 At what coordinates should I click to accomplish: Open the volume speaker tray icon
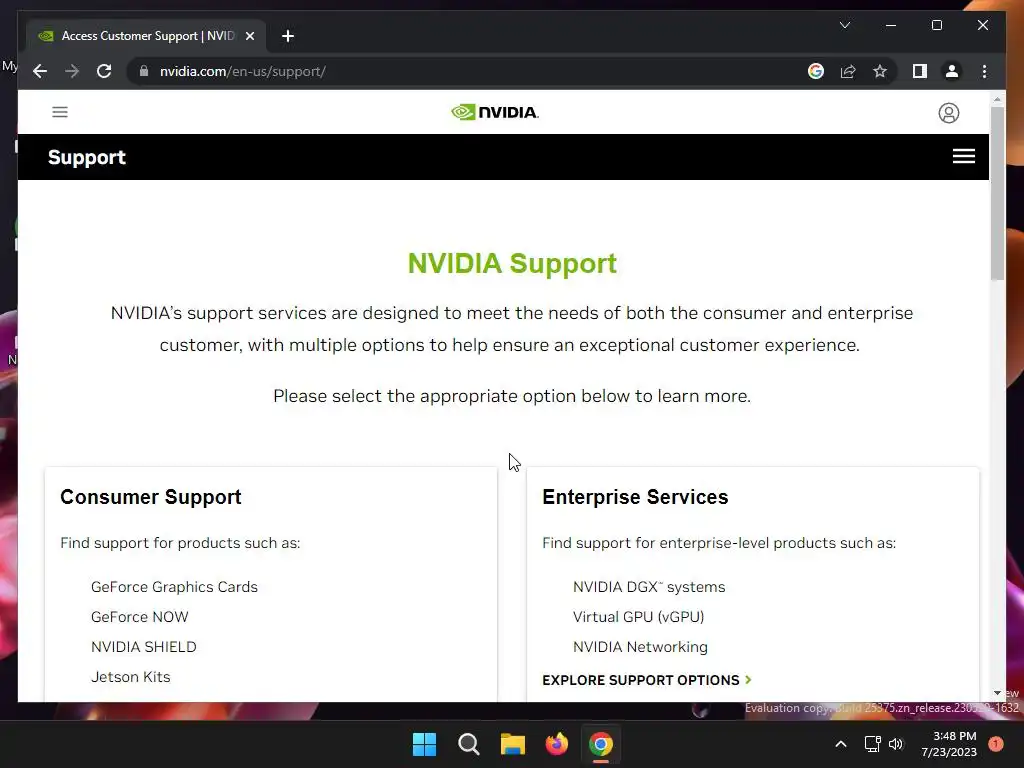pyautogui.click(x=896, y=744)
